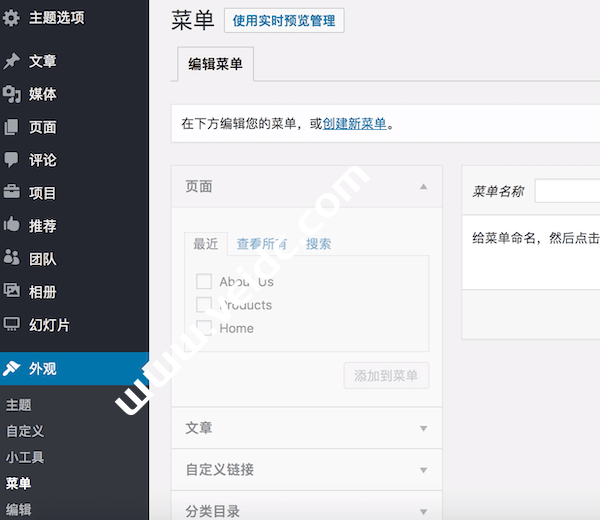Click into the 菜单名称 input field
This screenshot has height=520, width=600.
(x=567, y=191)
